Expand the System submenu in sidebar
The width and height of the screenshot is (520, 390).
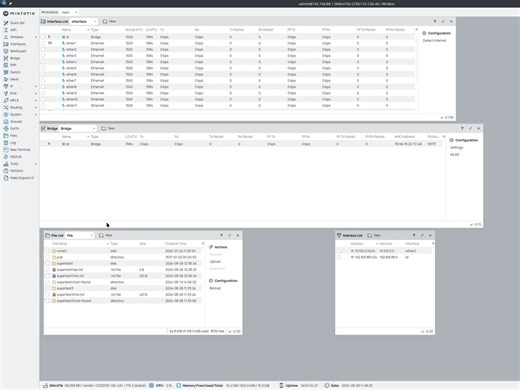pos(36,114)
